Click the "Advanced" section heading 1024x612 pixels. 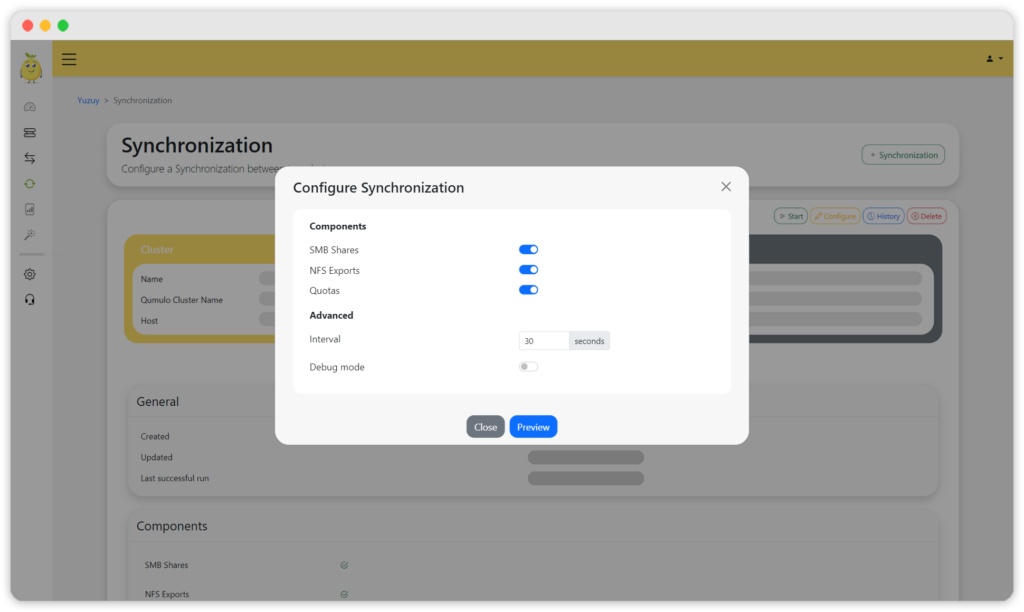coord(331,315)
